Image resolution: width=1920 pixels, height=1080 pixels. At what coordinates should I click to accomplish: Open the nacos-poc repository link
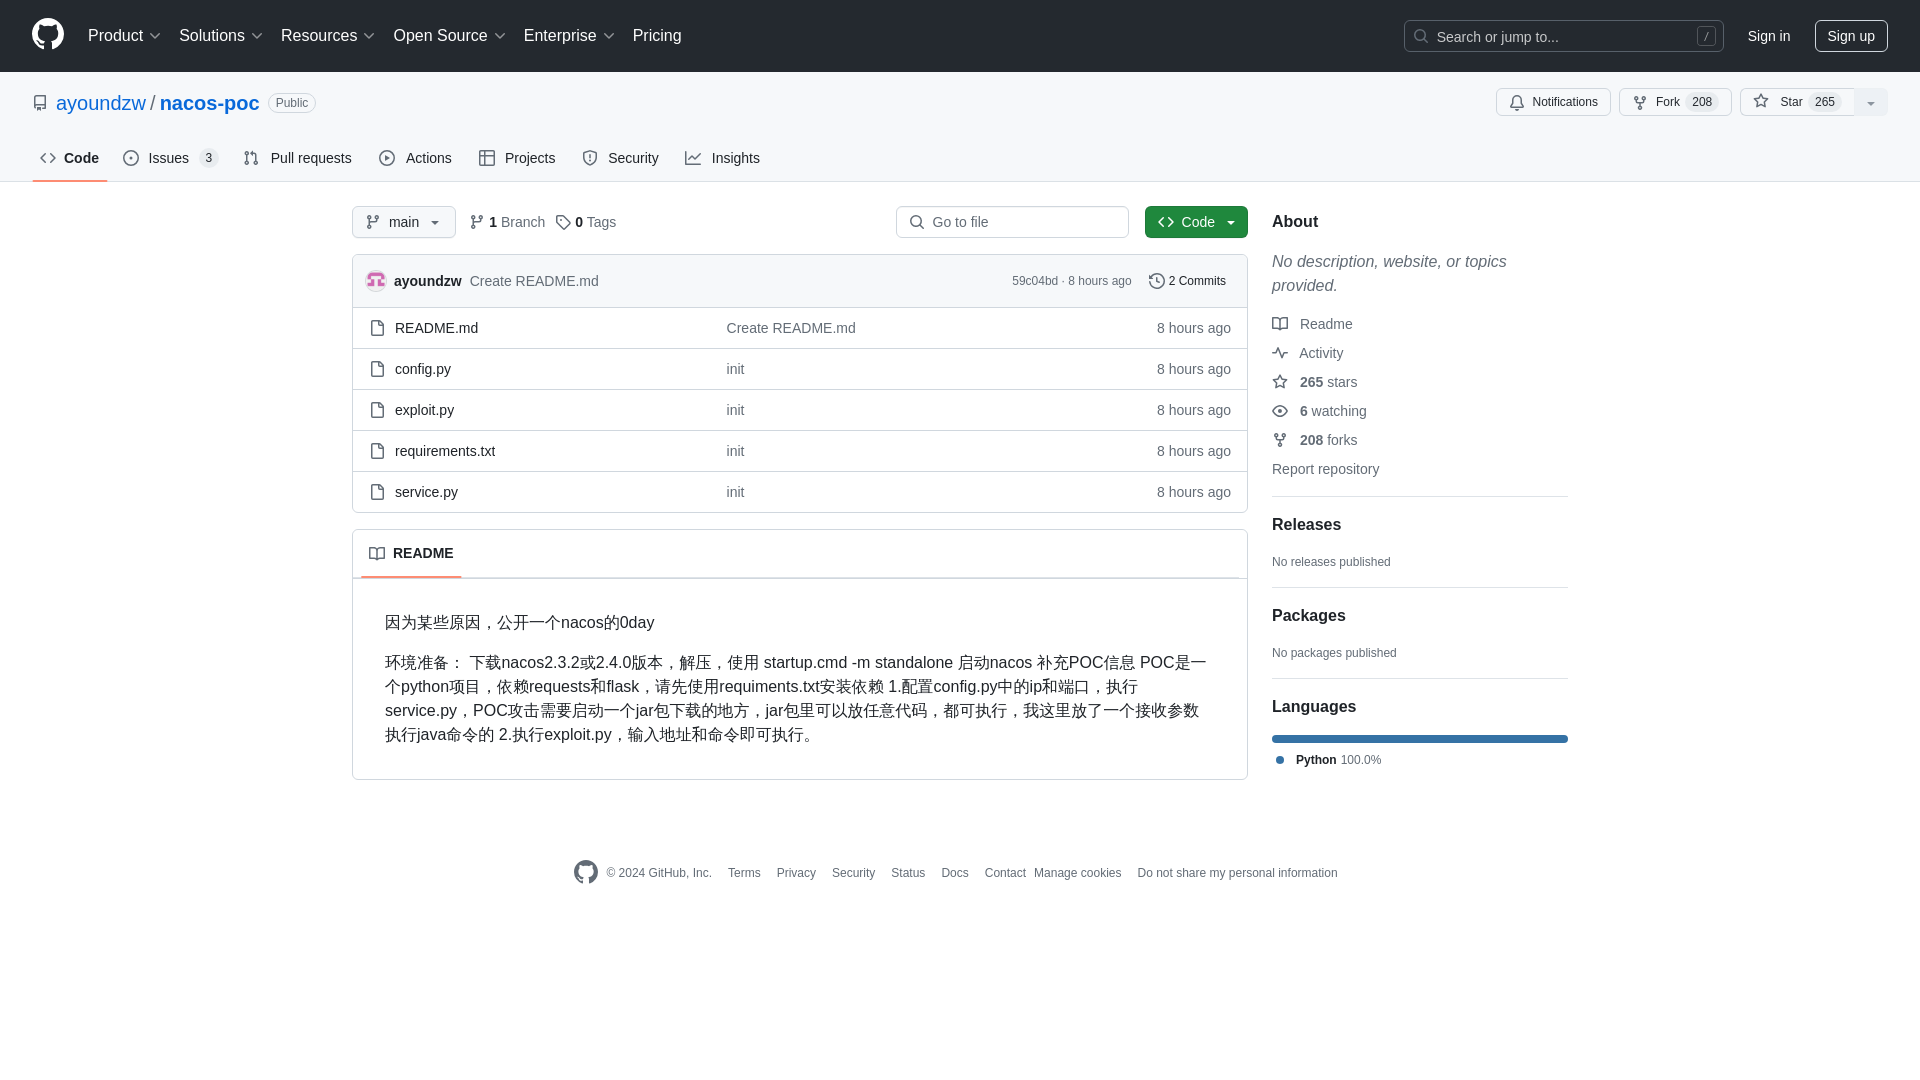pos(209,103)
